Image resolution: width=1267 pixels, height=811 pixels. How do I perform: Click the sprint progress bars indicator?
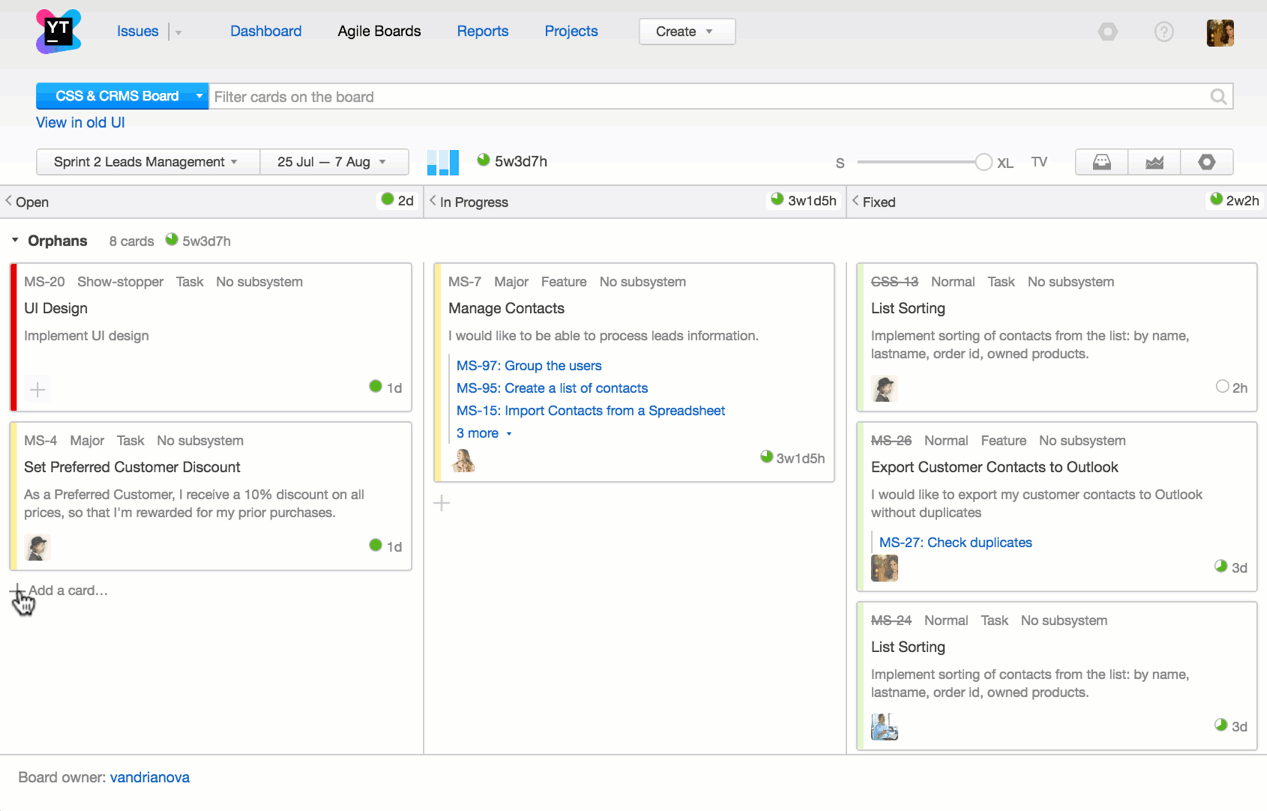pyautogui.click(x=442, y=161)
